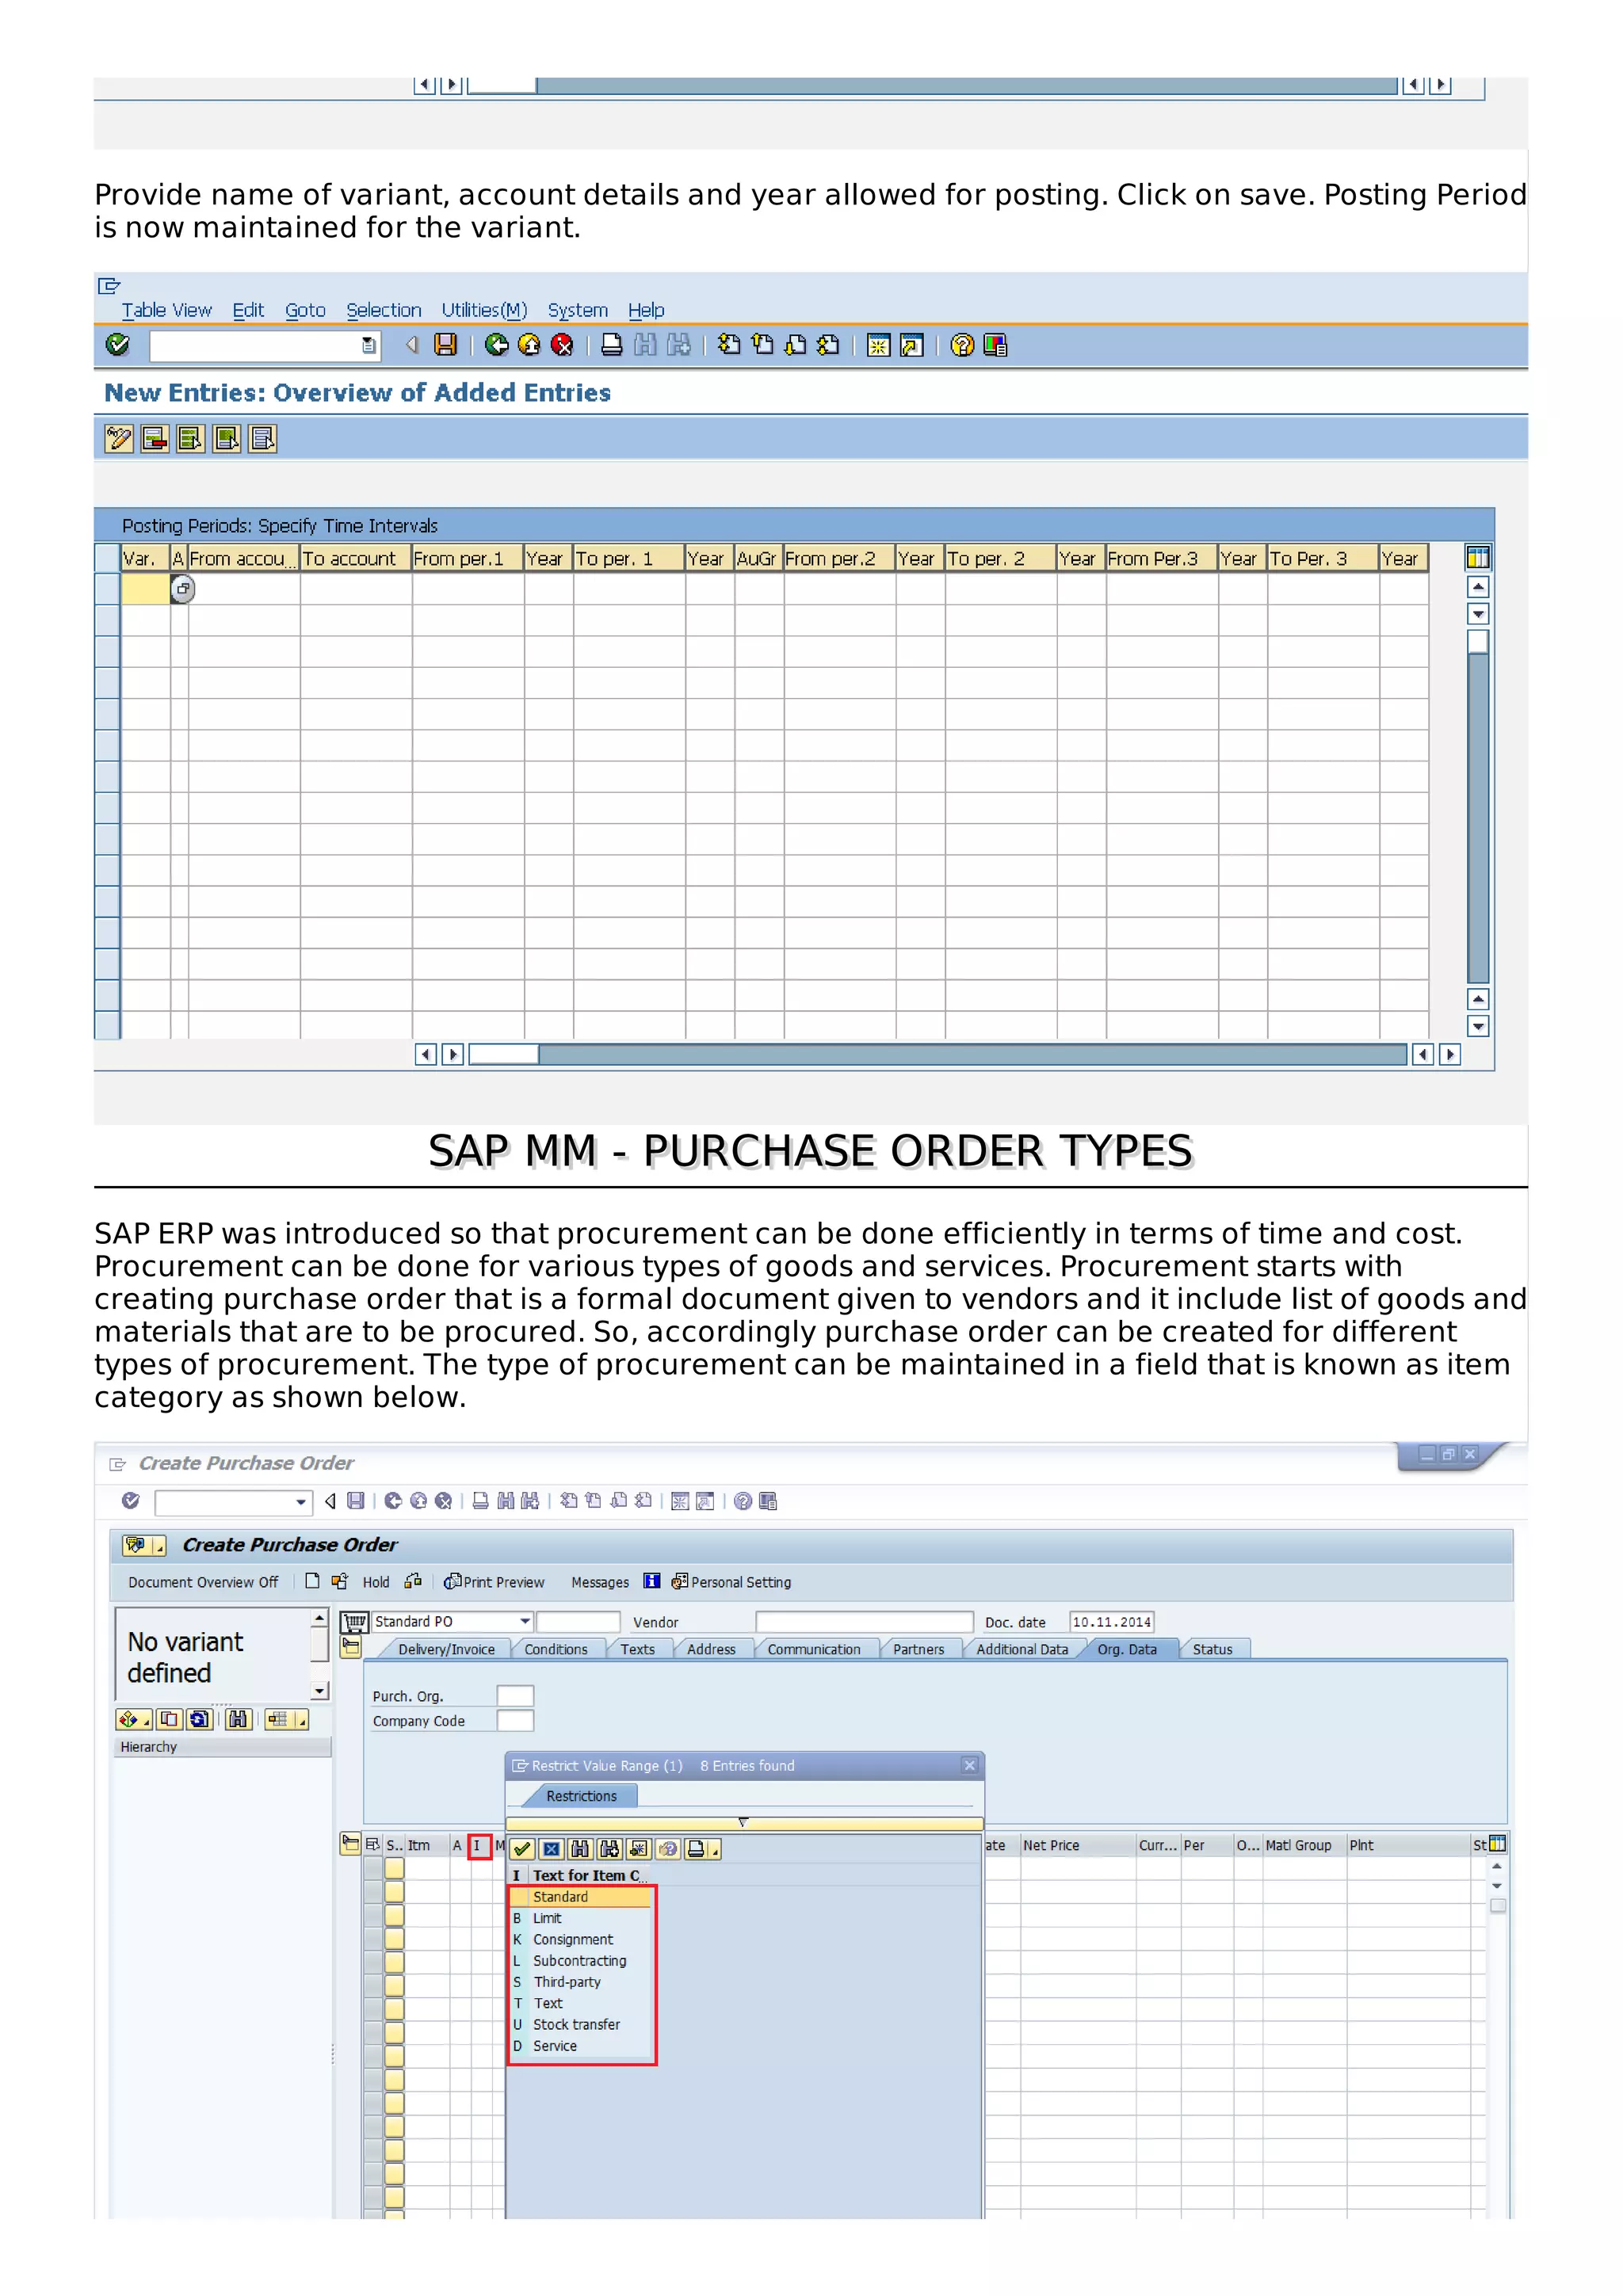
Task: Click the Messages button
Action: click(600, 1582)
